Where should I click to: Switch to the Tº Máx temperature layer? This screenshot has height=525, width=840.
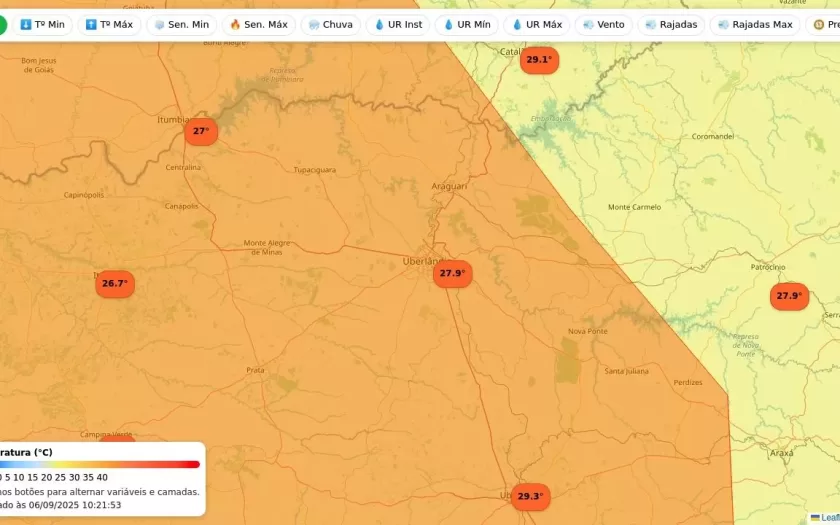[109, 24]
